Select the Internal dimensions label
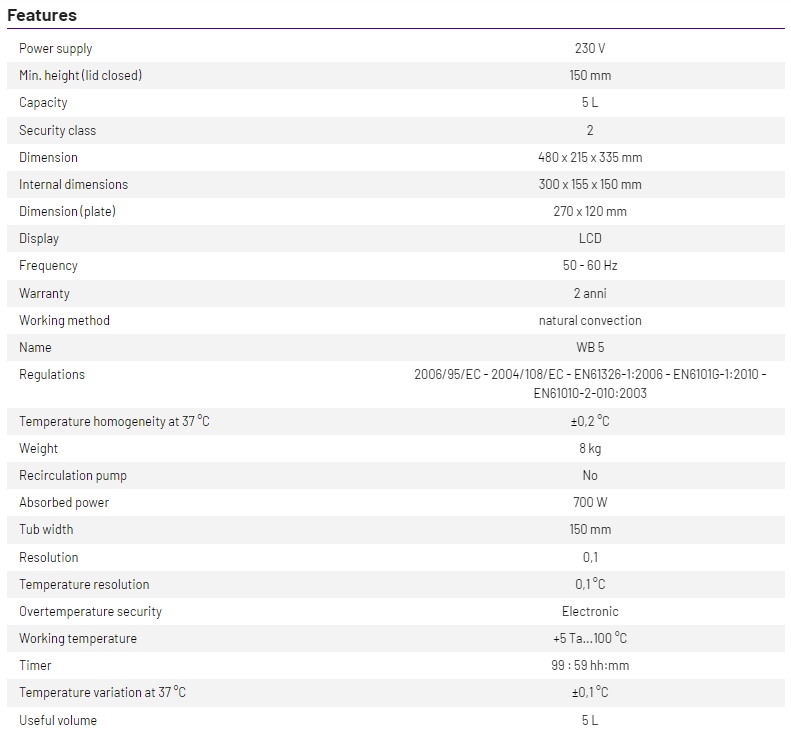This screenshot has width=791, height=739. pos(73,185)
